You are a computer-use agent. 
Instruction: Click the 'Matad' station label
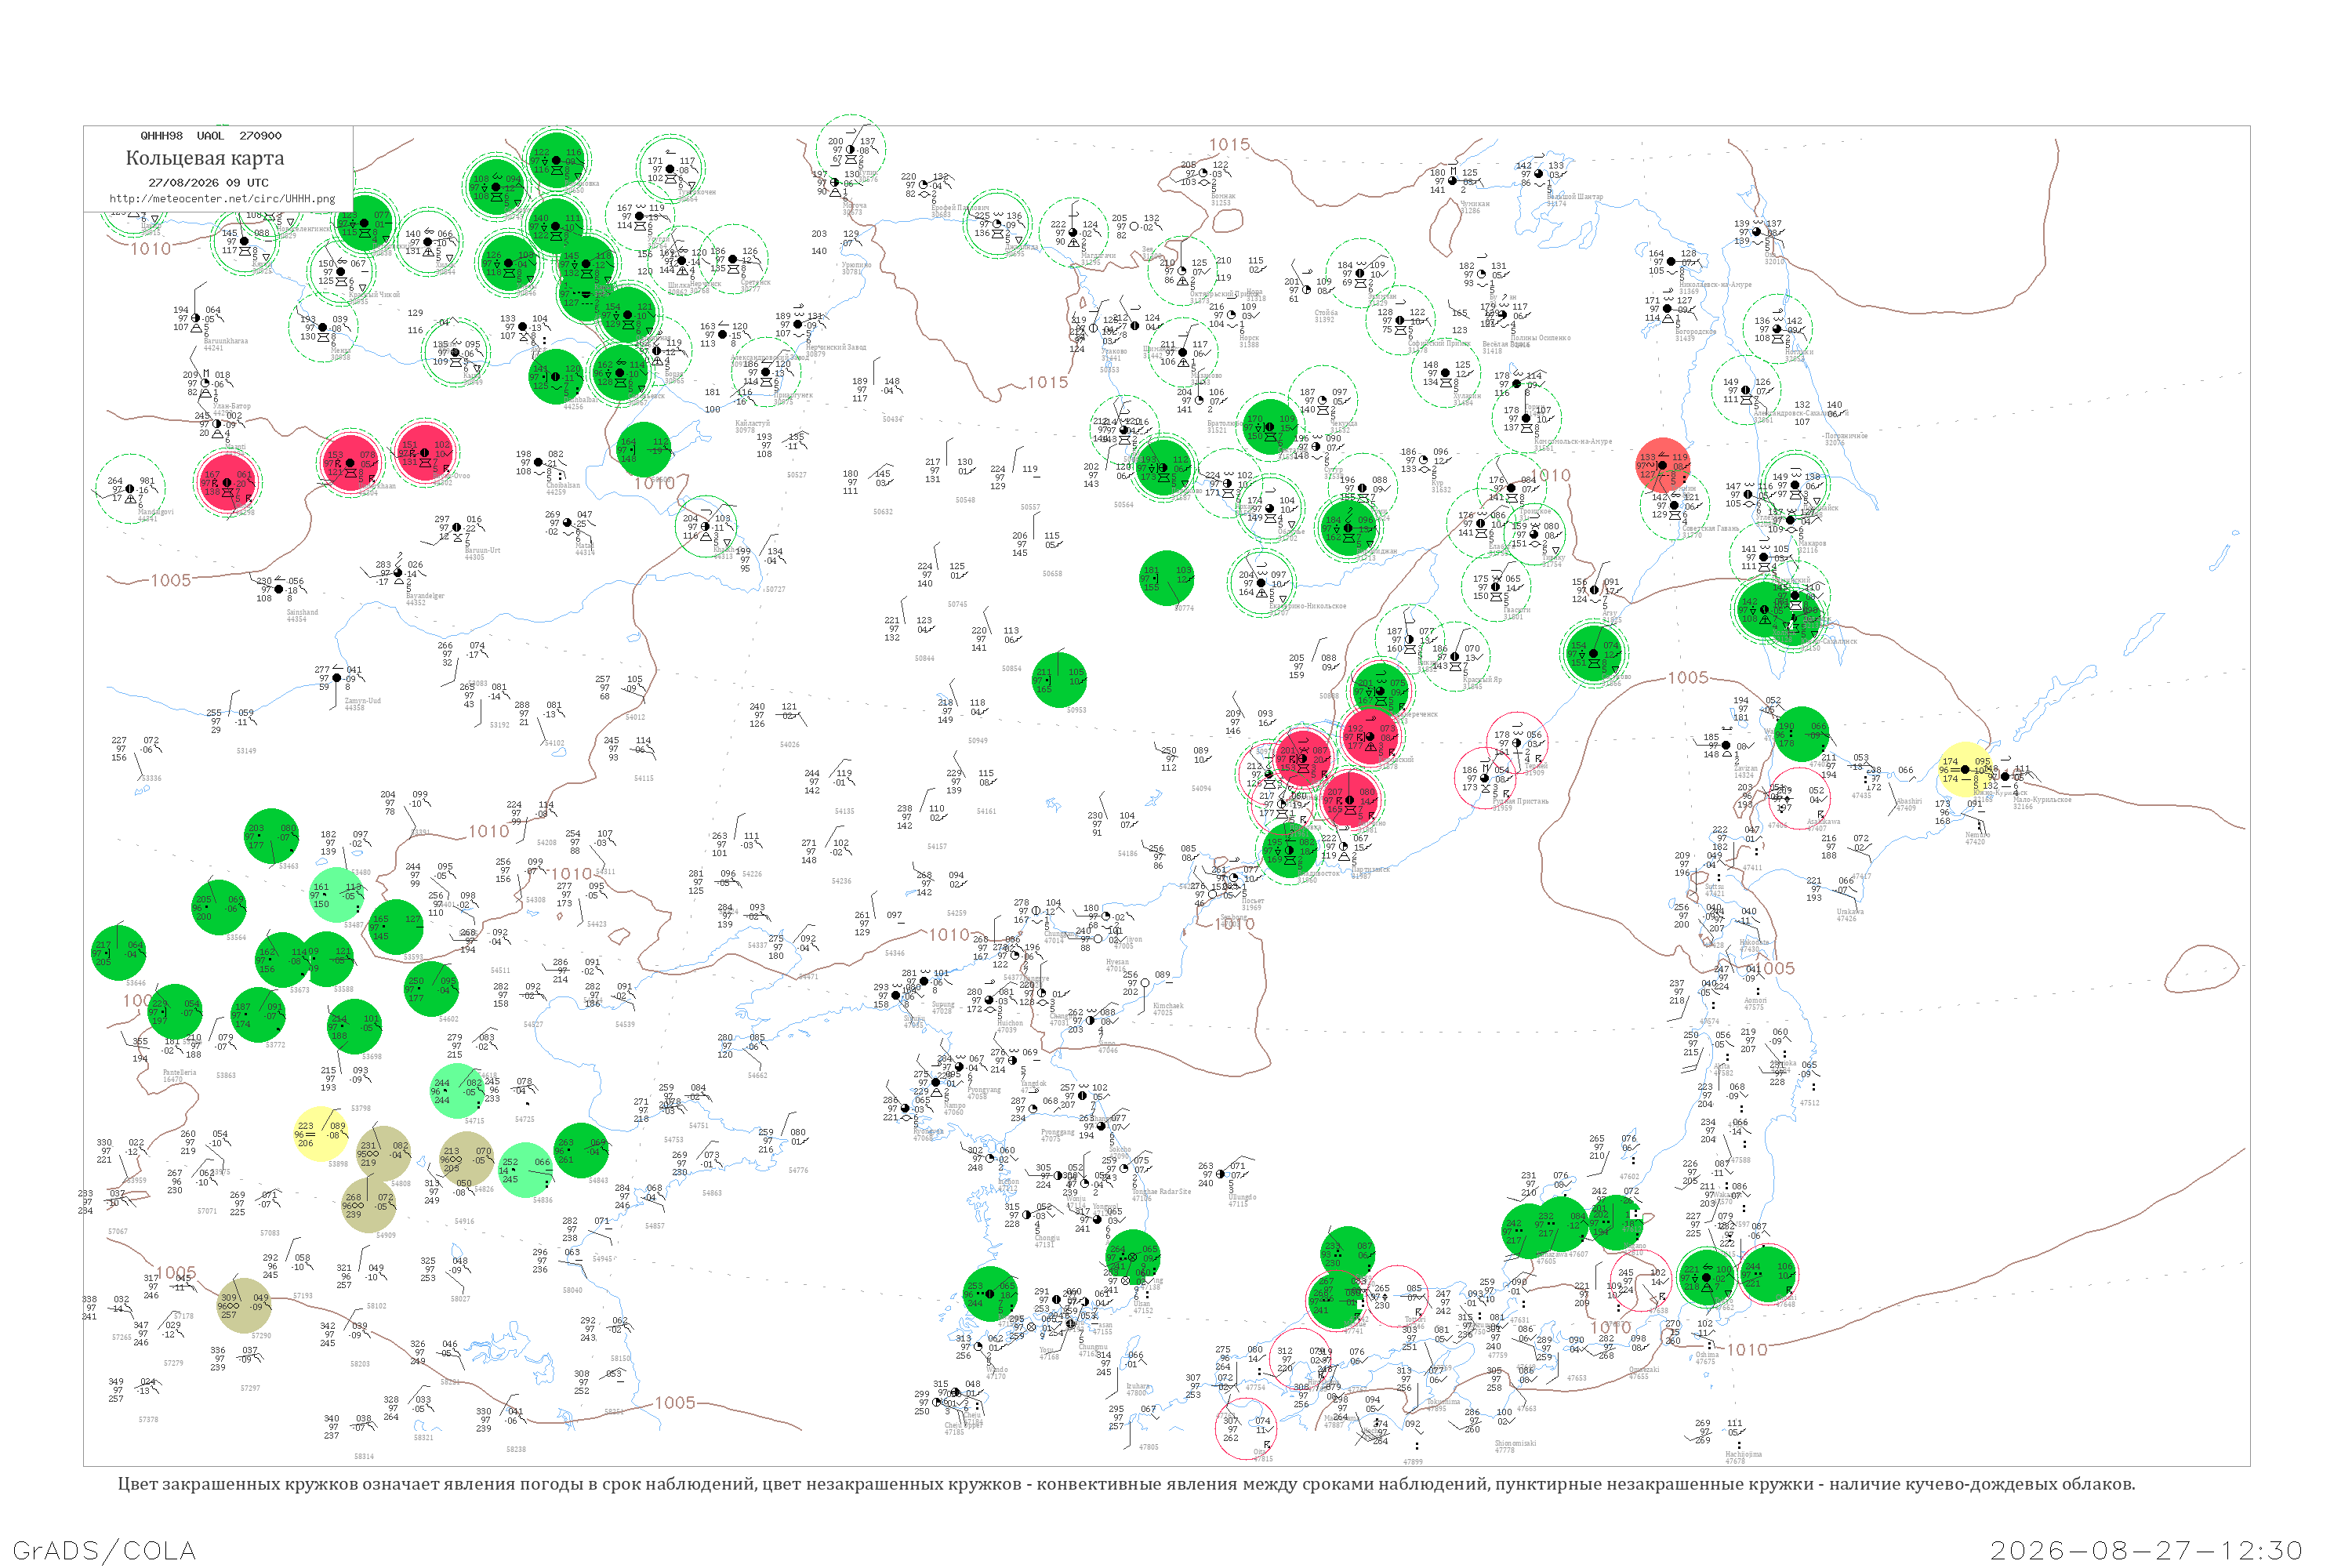(584, 546)
